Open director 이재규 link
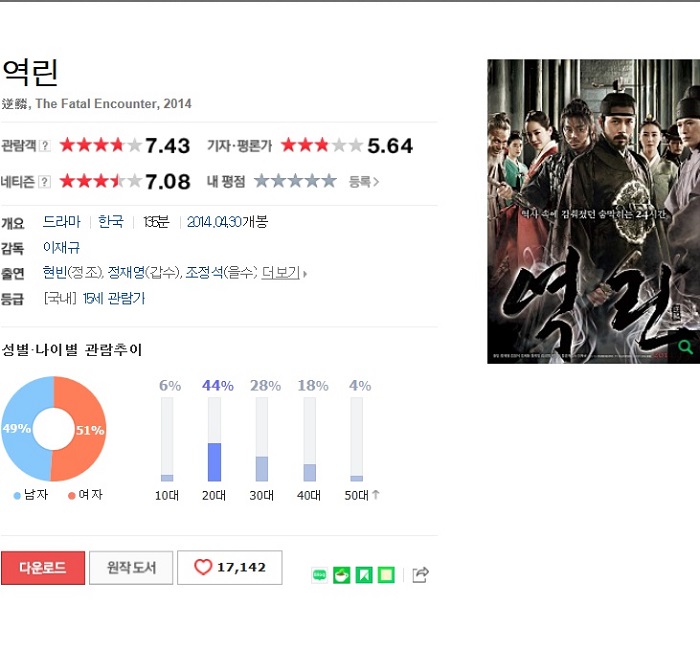 pyautogui.click(x=61, y=247)
